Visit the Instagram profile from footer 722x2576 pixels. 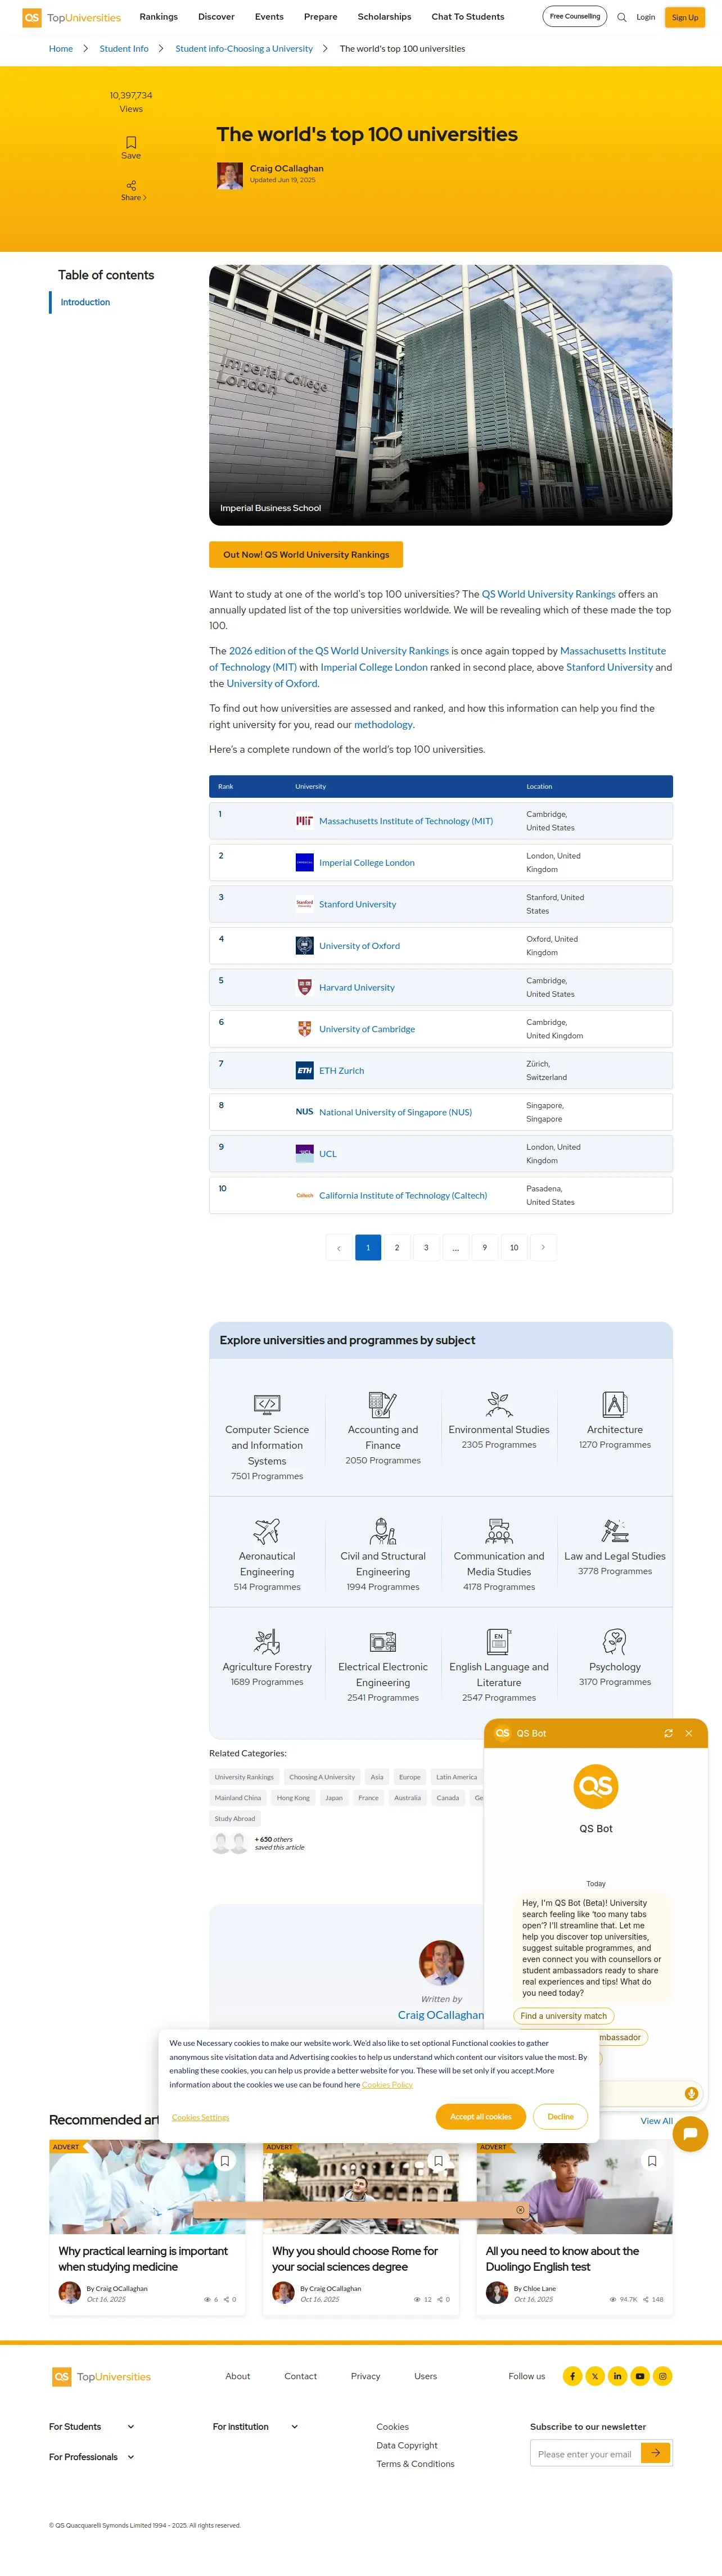[x=662, y=2376]
